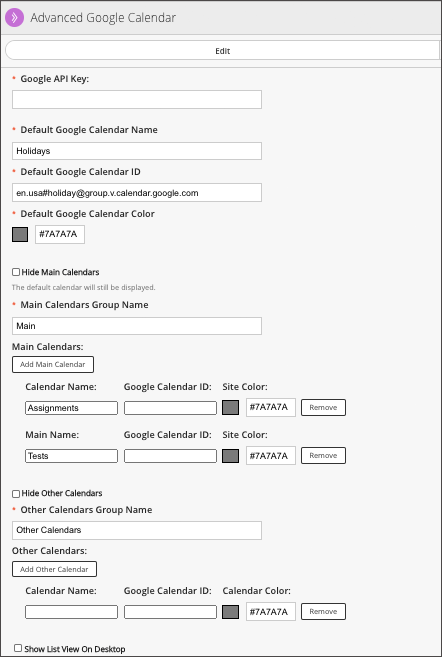Screen dimensions: 442x657
Task: Focus the empty Calendar Name field under Other Calendars
Action: 72,612
